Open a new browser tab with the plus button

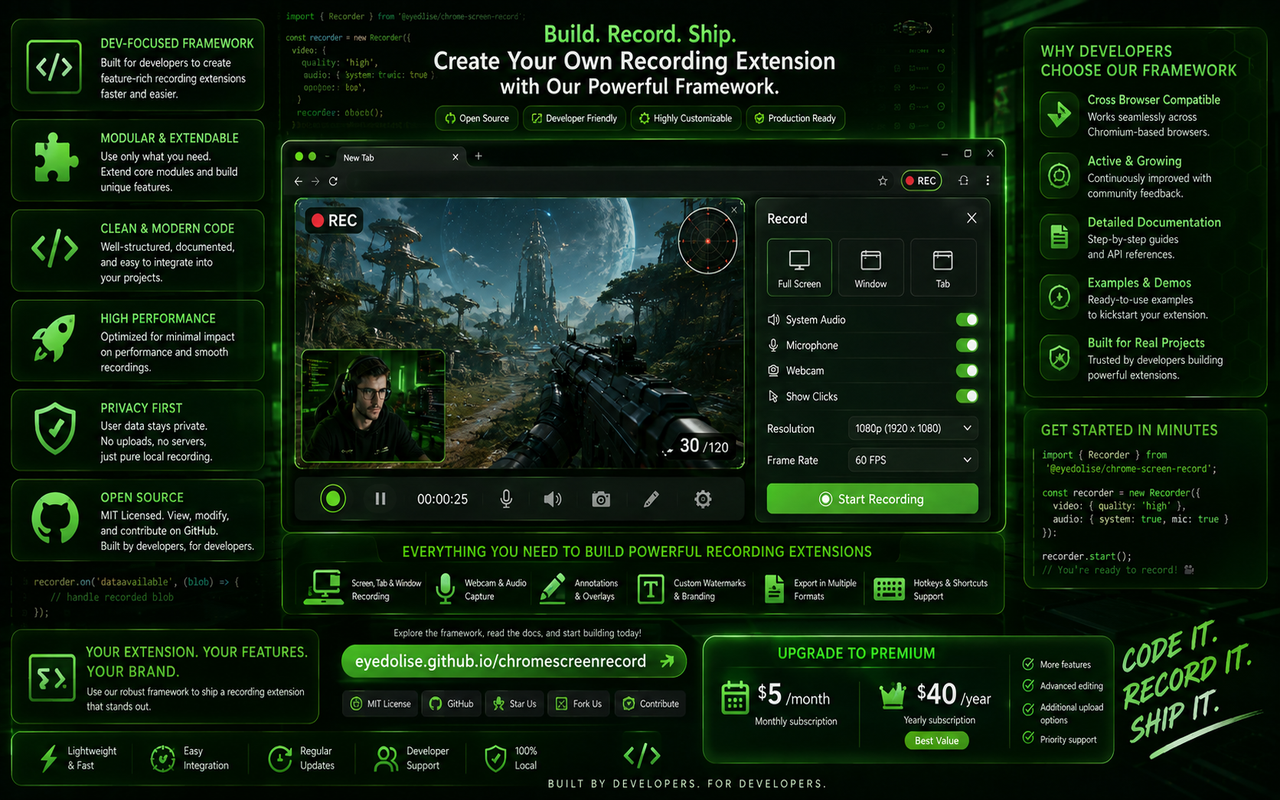pos(478,156)
